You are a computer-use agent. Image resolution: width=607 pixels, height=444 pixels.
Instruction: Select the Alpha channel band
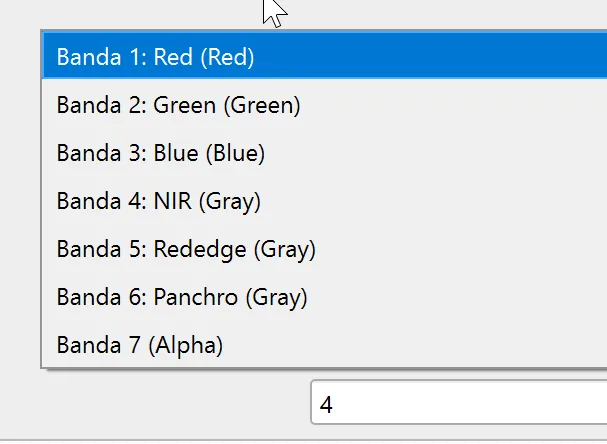tap(325, 344)
